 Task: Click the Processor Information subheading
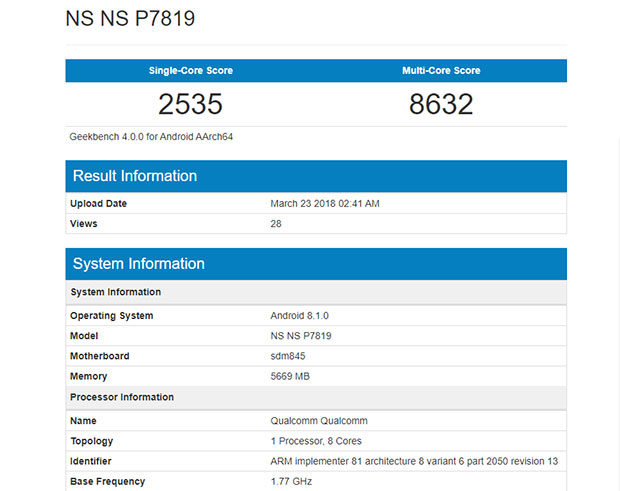point(122,397)
